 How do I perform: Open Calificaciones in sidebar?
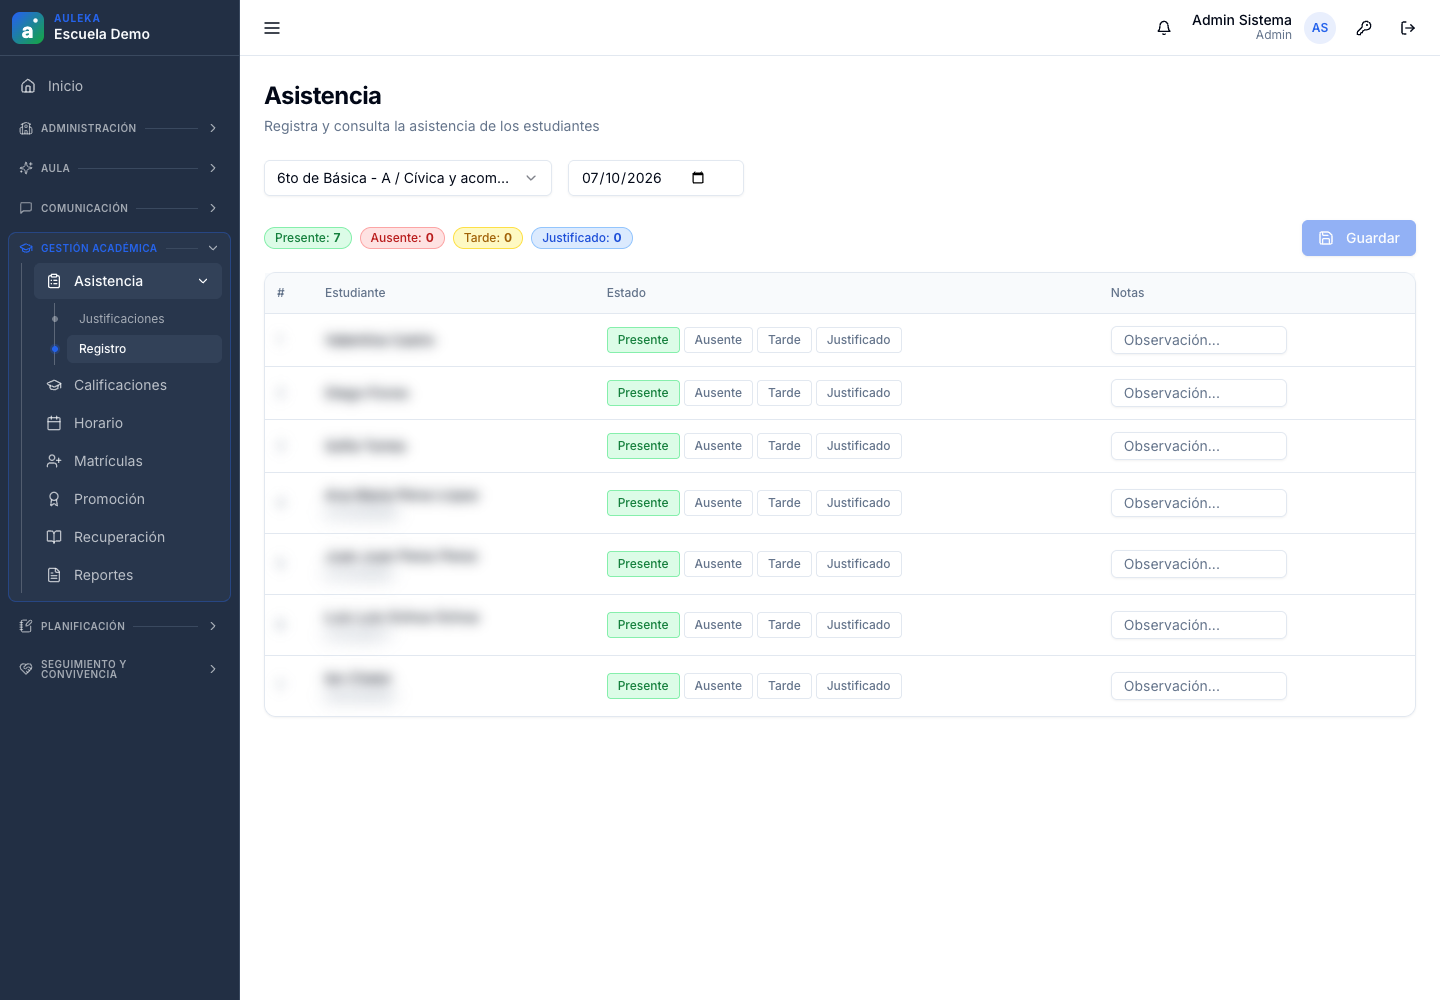[x=128, y=385]
